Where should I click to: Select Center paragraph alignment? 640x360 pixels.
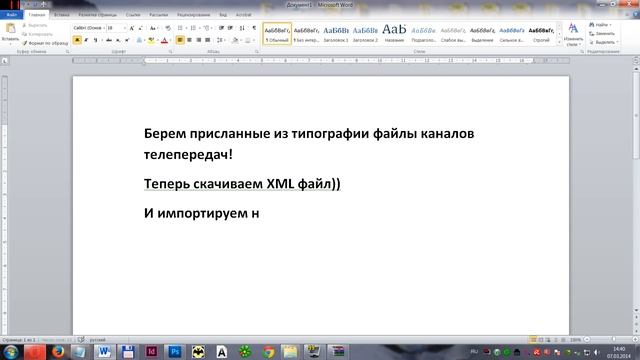pos(189,40)
